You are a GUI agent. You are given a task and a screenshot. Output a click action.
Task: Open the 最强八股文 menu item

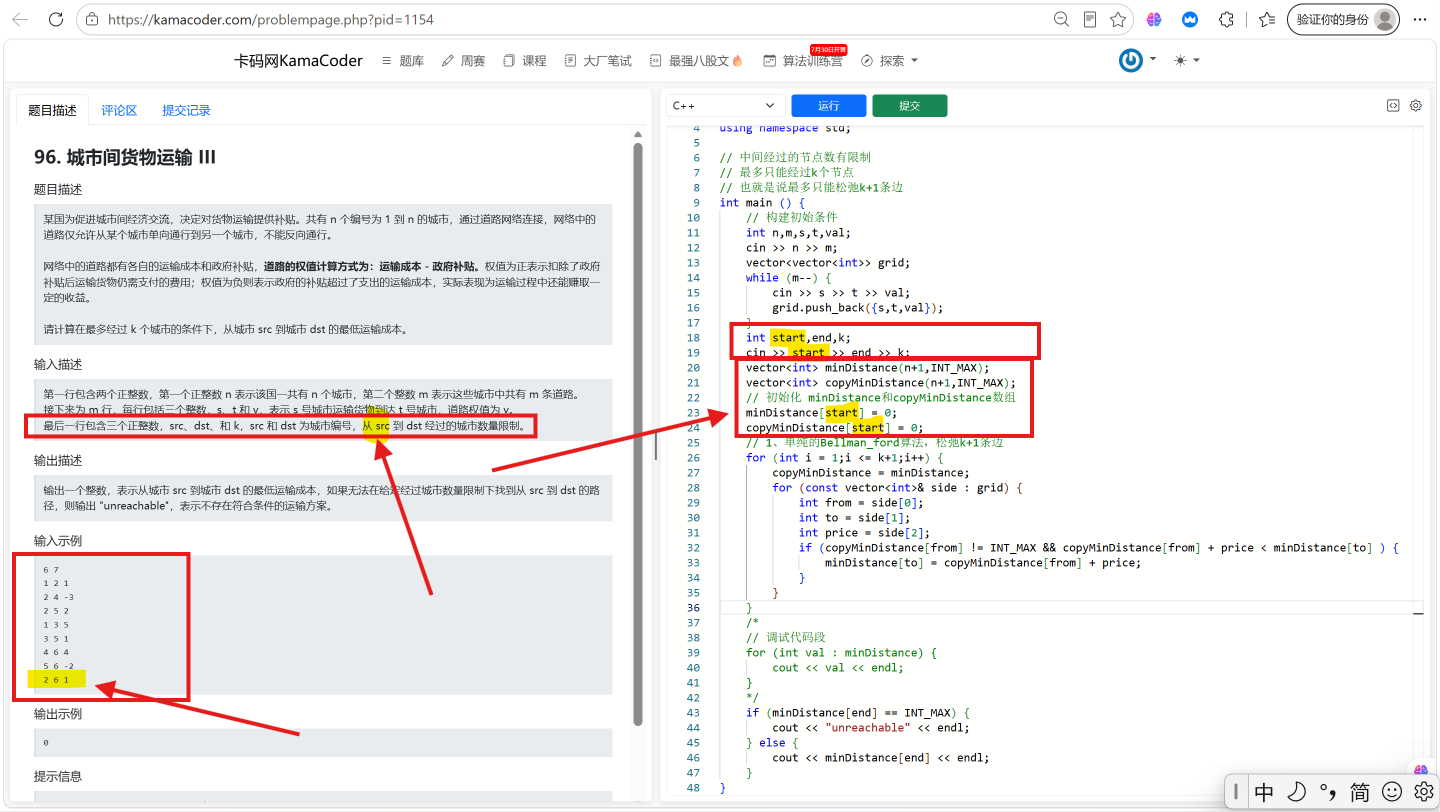coord(696,61)
